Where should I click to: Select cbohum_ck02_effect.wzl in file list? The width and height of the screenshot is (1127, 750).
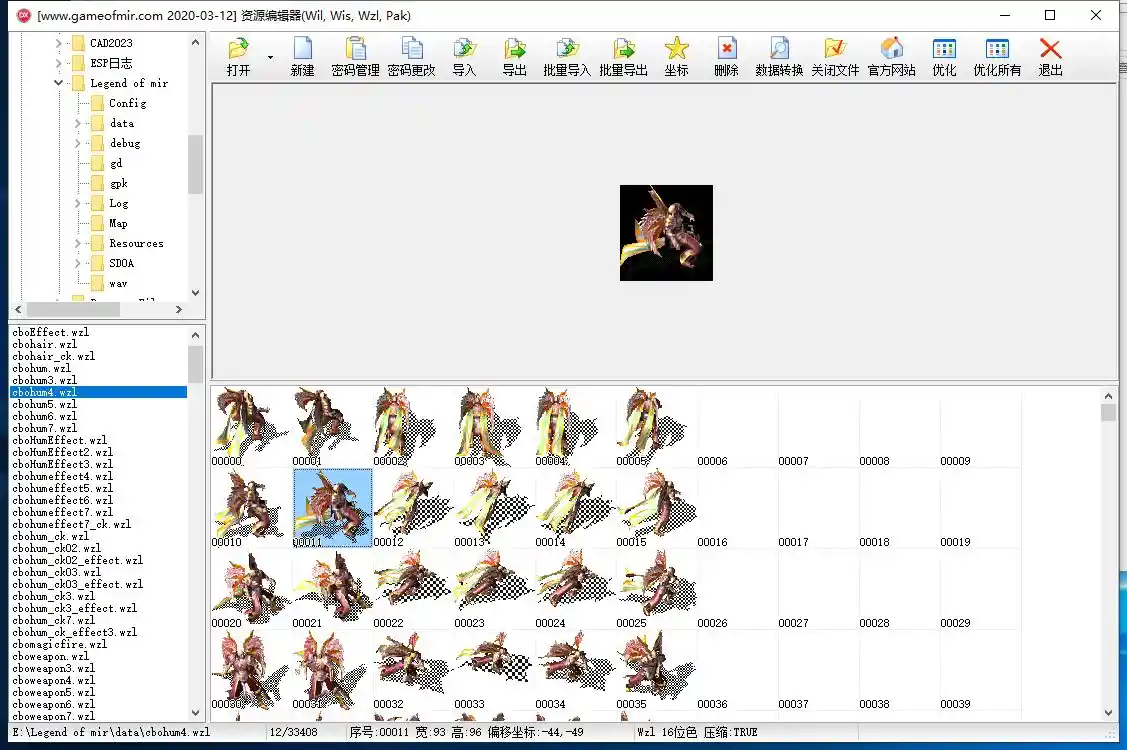77,560
